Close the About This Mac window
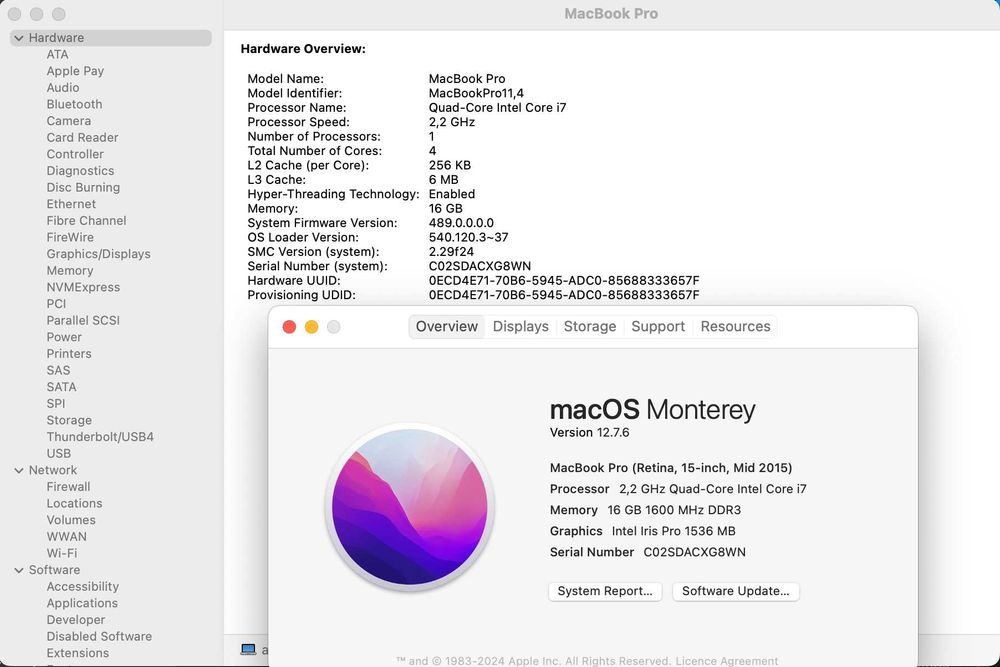The width and height of the screenshot is (1000, 667). point(289,327)
